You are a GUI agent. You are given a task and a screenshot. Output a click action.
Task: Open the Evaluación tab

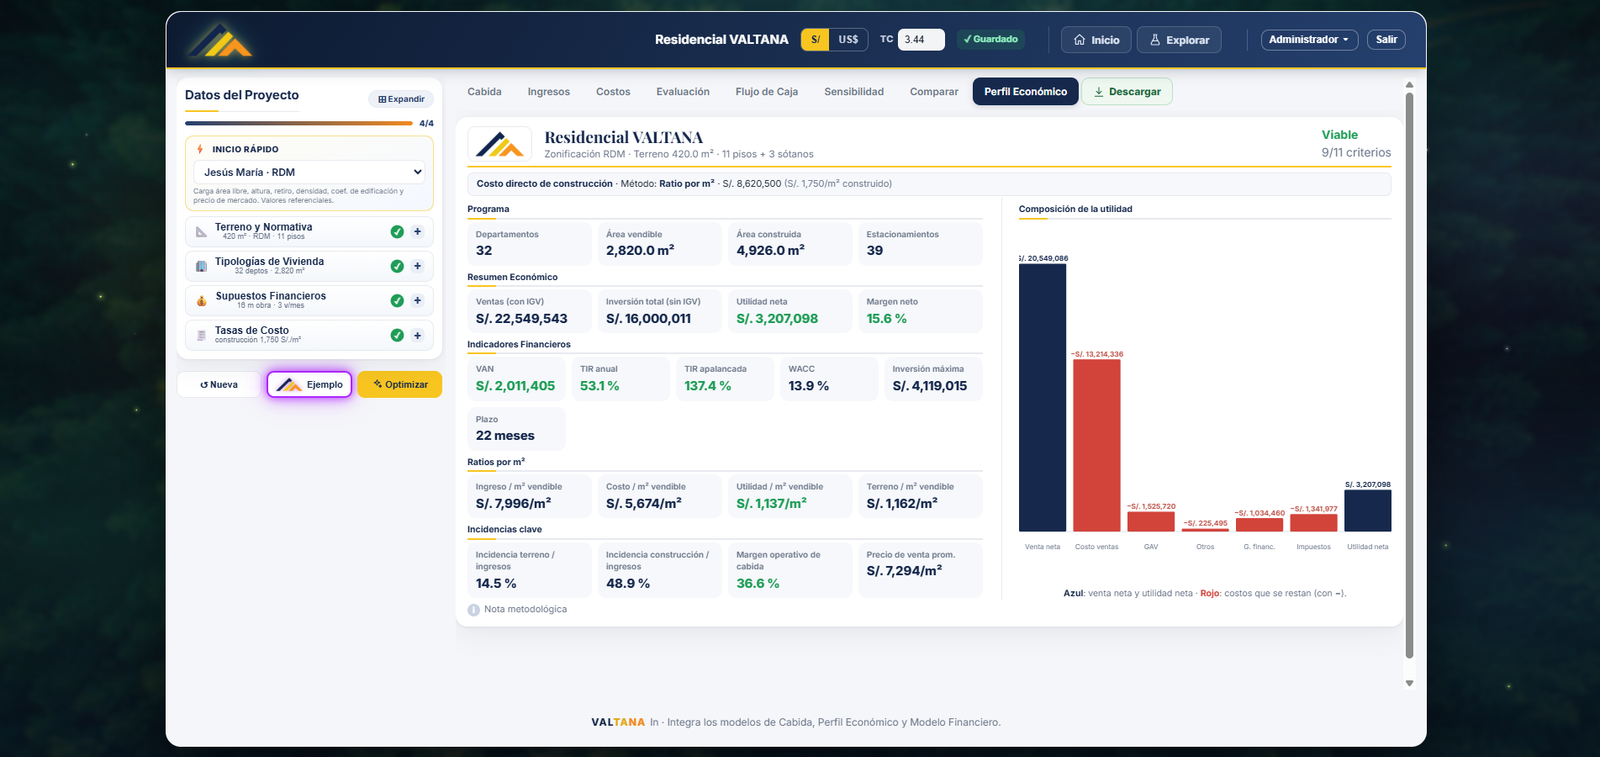(683, 92)
